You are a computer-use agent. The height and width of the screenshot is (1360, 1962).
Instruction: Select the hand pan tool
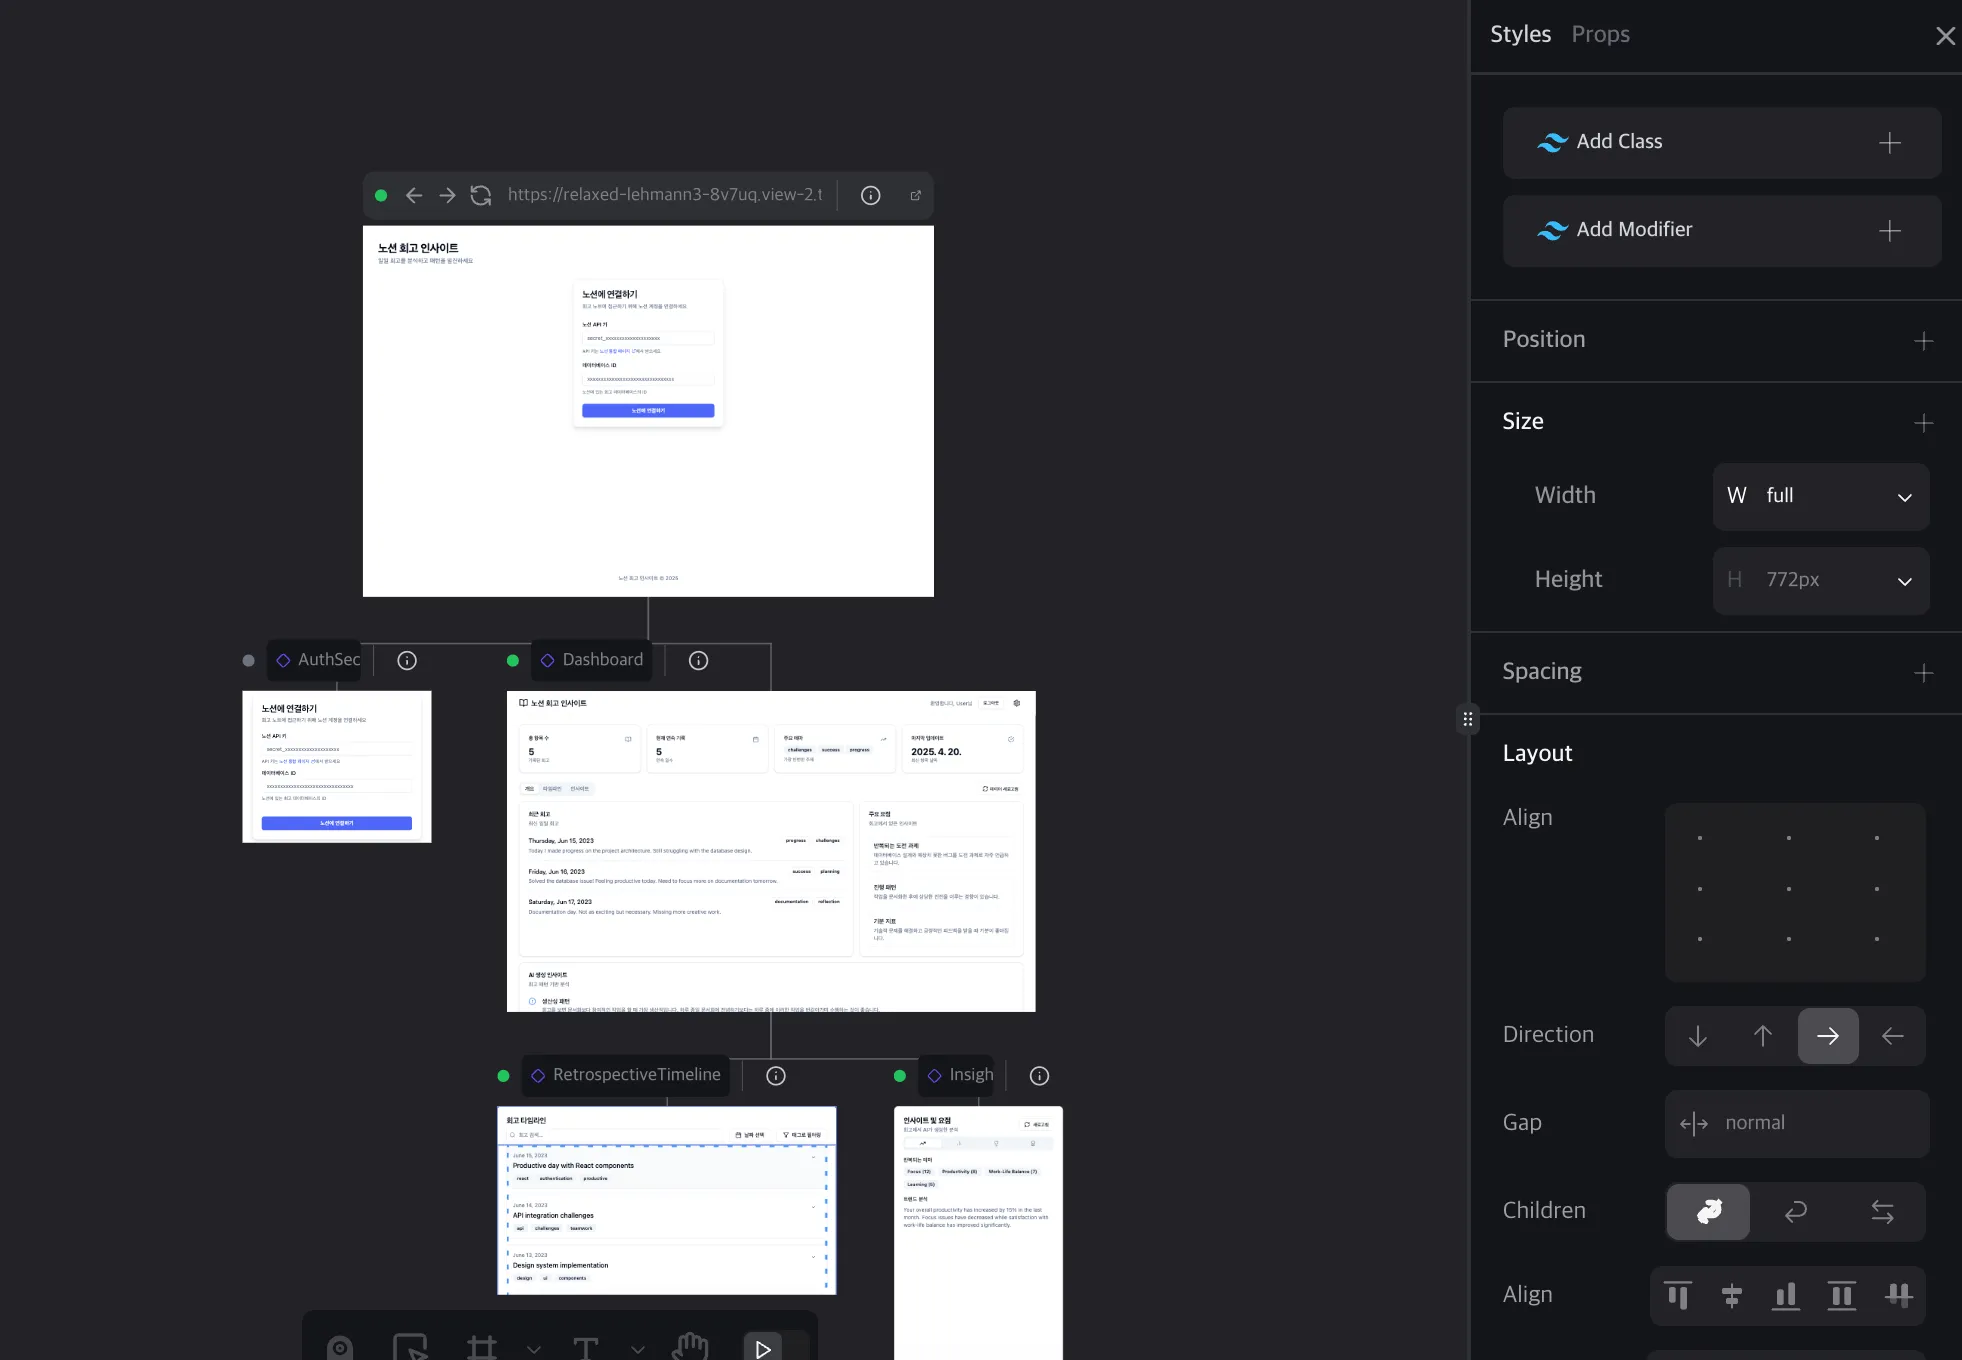click(x=690, y=1348)
